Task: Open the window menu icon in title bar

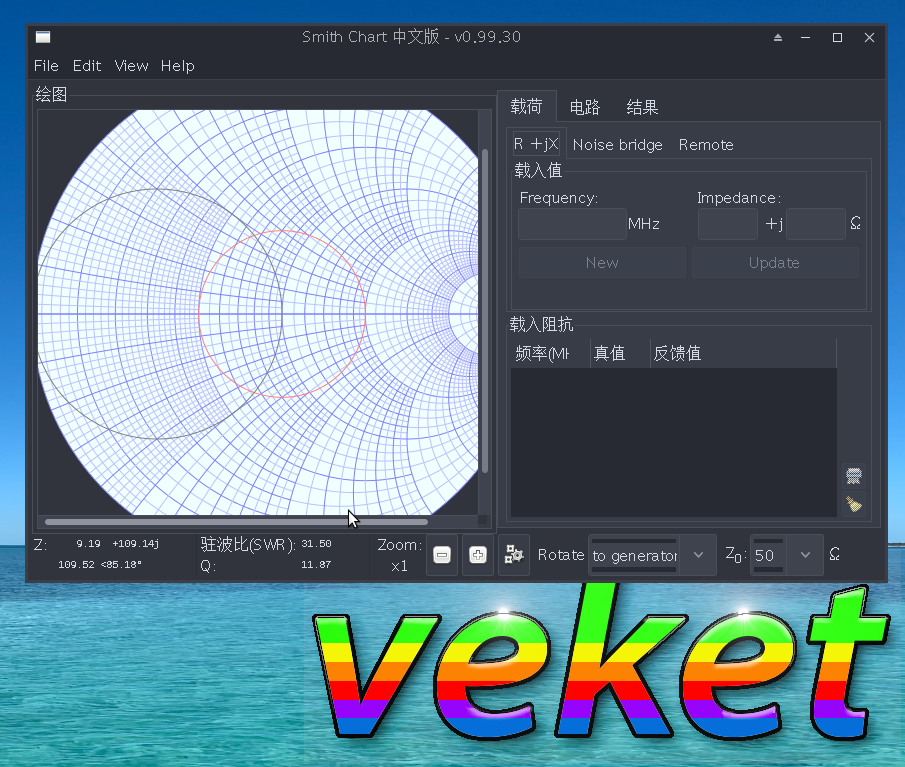Action: coord(43,38)
